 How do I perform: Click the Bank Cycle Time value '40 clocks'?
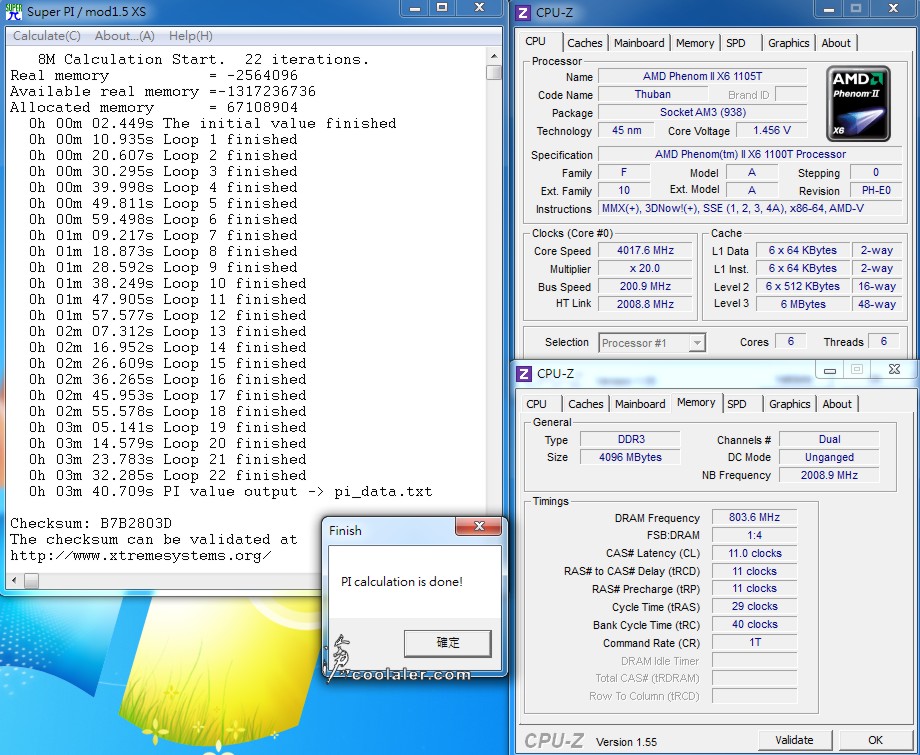point(755,625)
